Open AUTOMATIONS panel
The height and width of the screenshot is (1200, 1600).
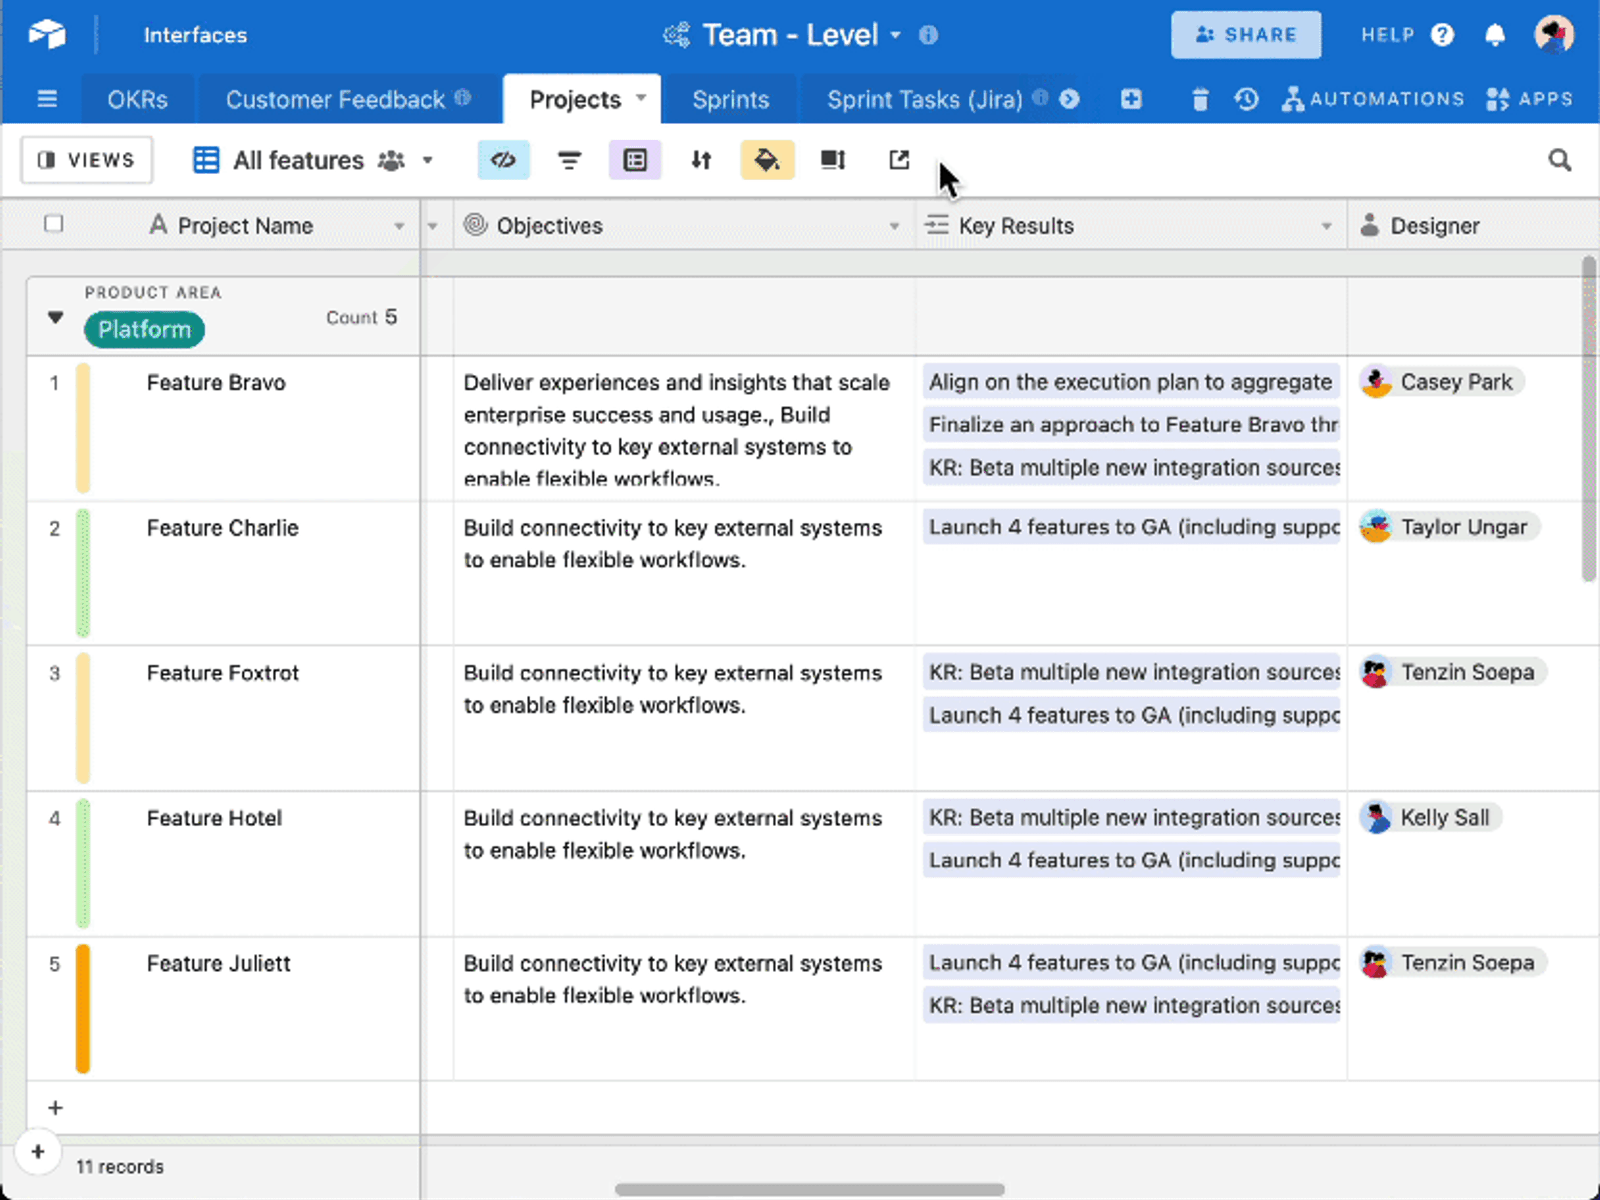click(x=1374, y=99)
